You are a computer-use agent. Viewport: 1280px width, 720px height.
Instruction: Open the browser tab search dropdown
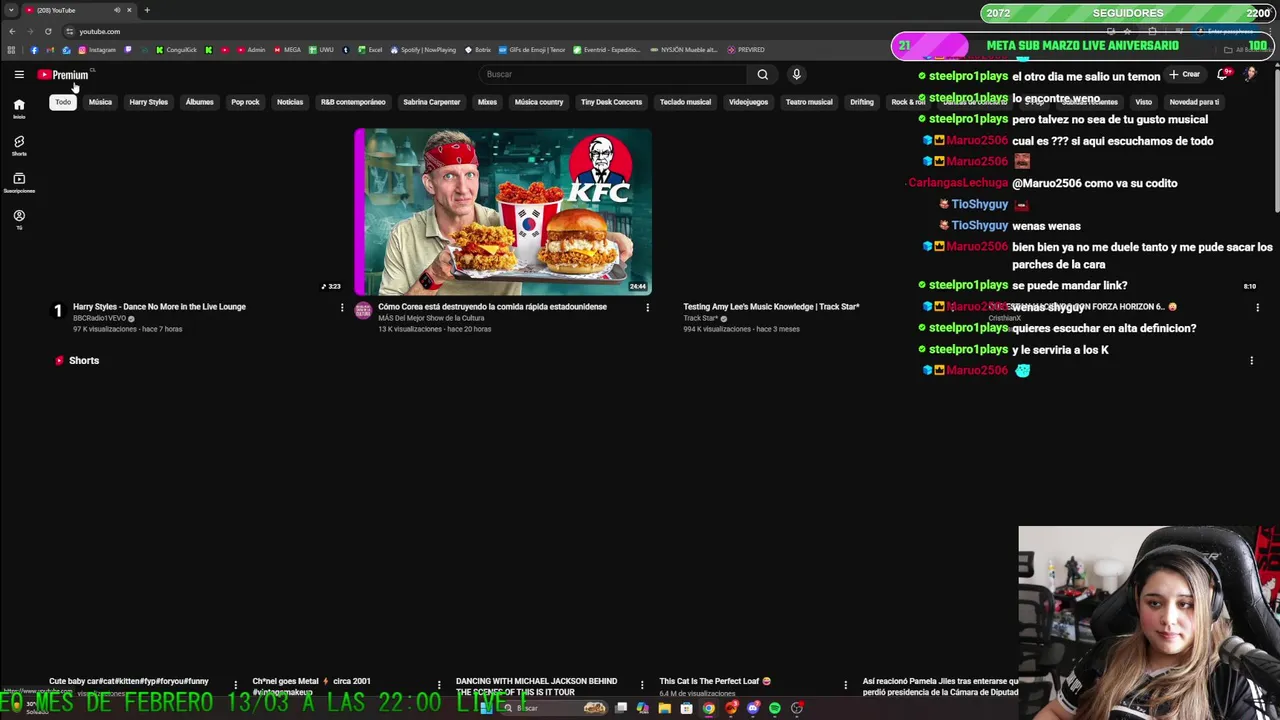(x=11, y=10)
